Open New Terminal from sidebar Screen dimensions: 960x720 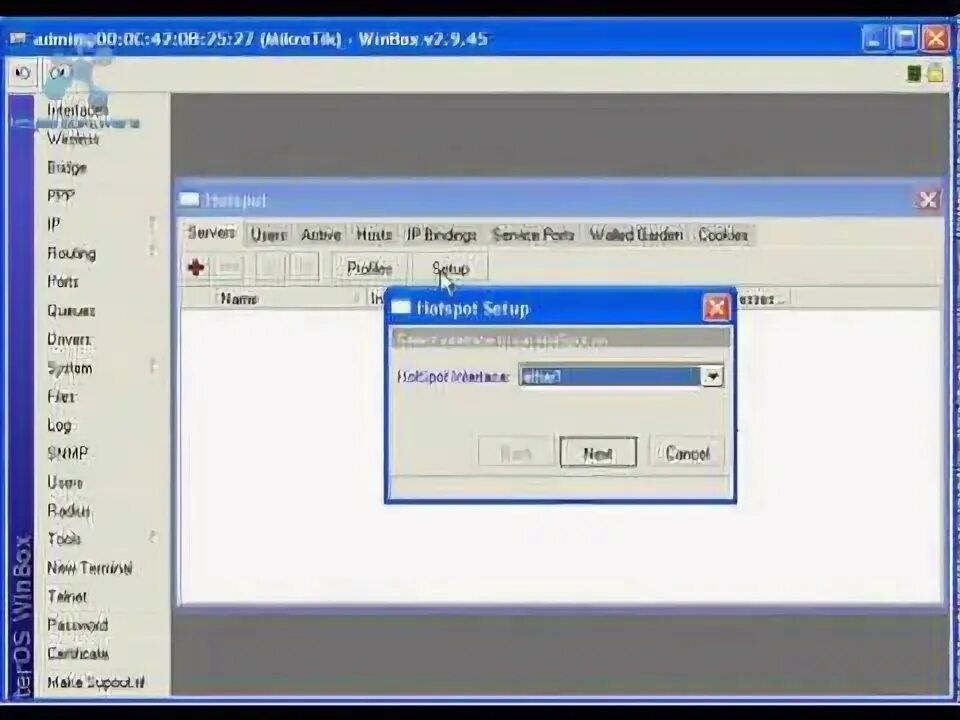point(89,568)
